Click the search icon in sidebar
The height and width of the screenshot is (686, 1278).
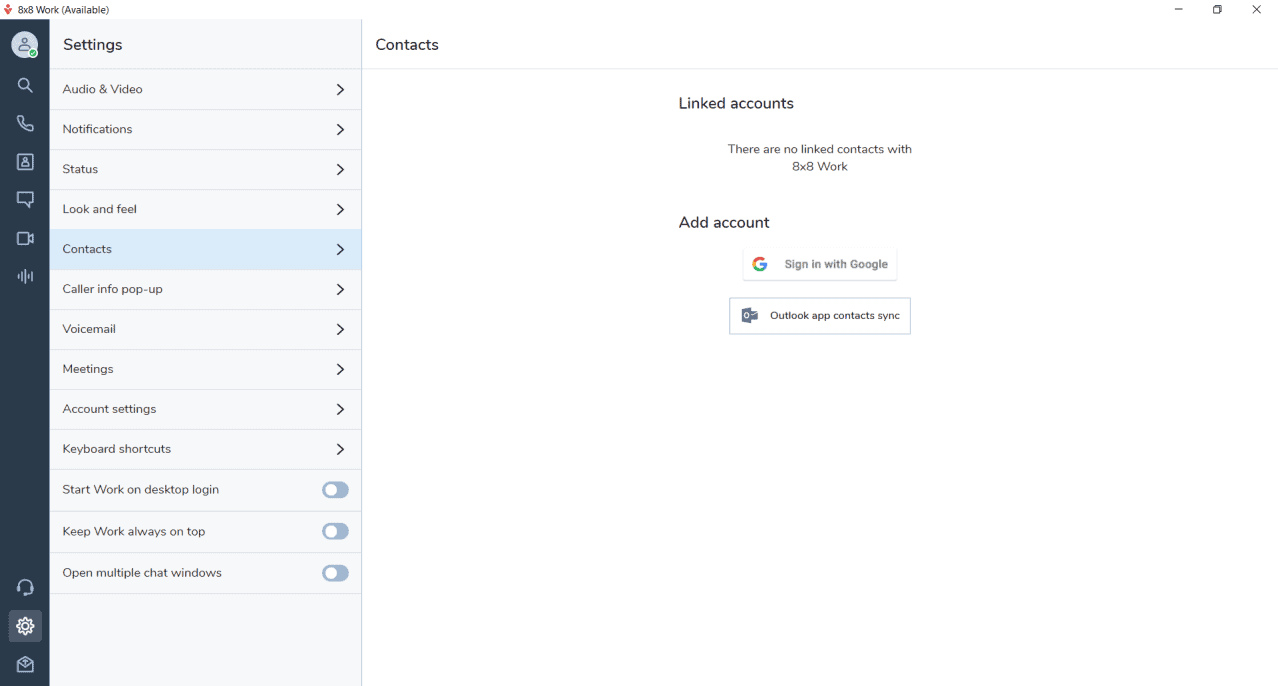tap(25, 86)
